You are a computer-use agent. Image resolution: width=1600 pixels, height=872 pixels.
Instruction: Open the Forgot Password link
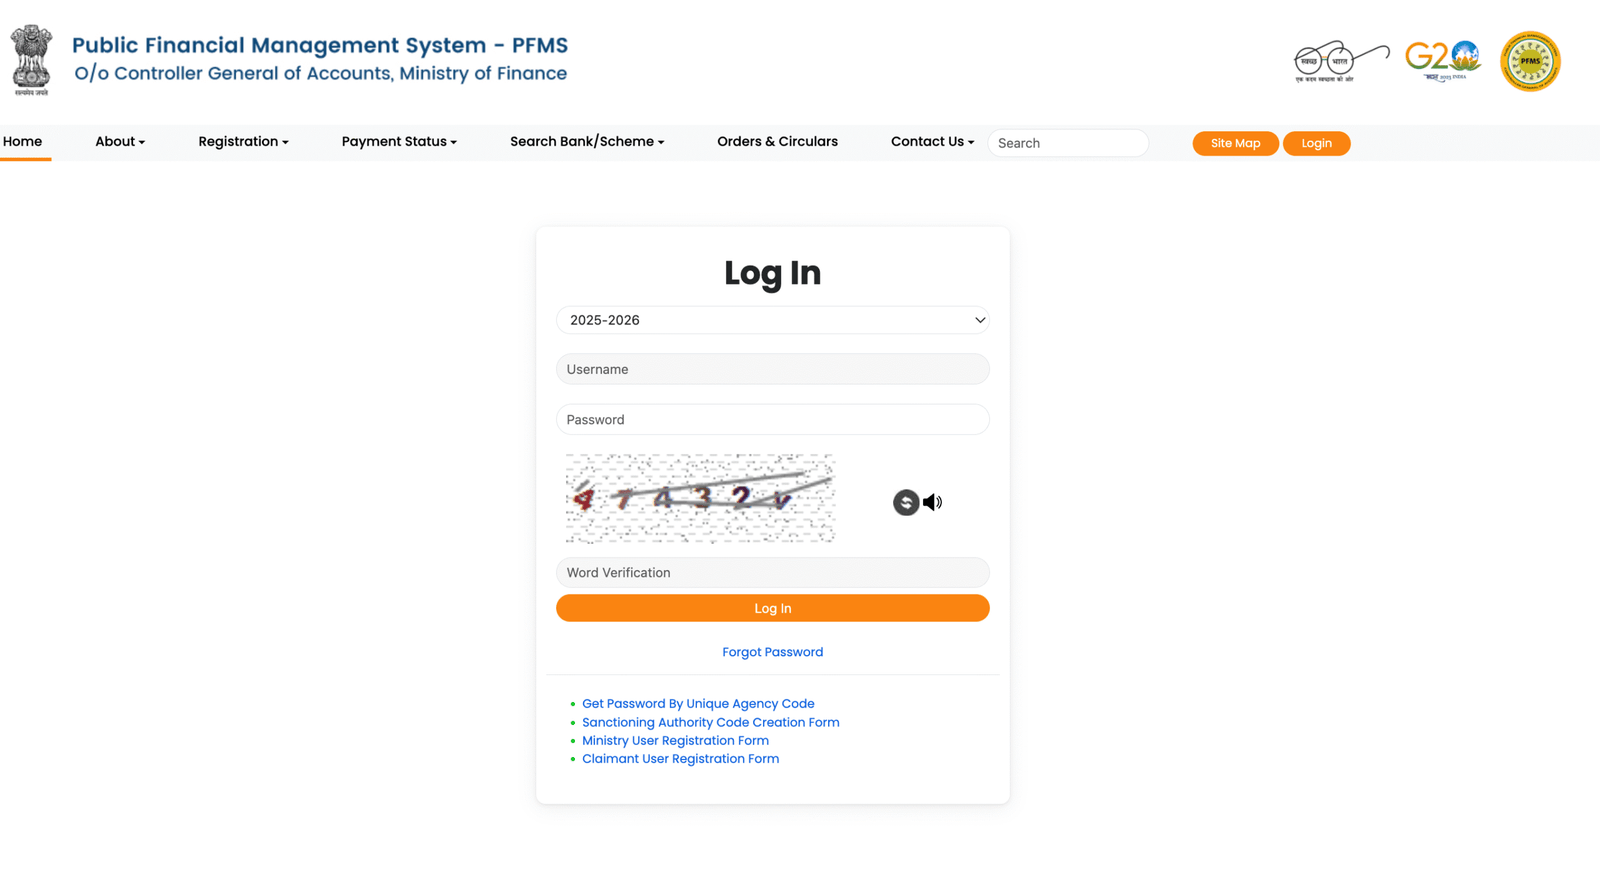[773, 652]
